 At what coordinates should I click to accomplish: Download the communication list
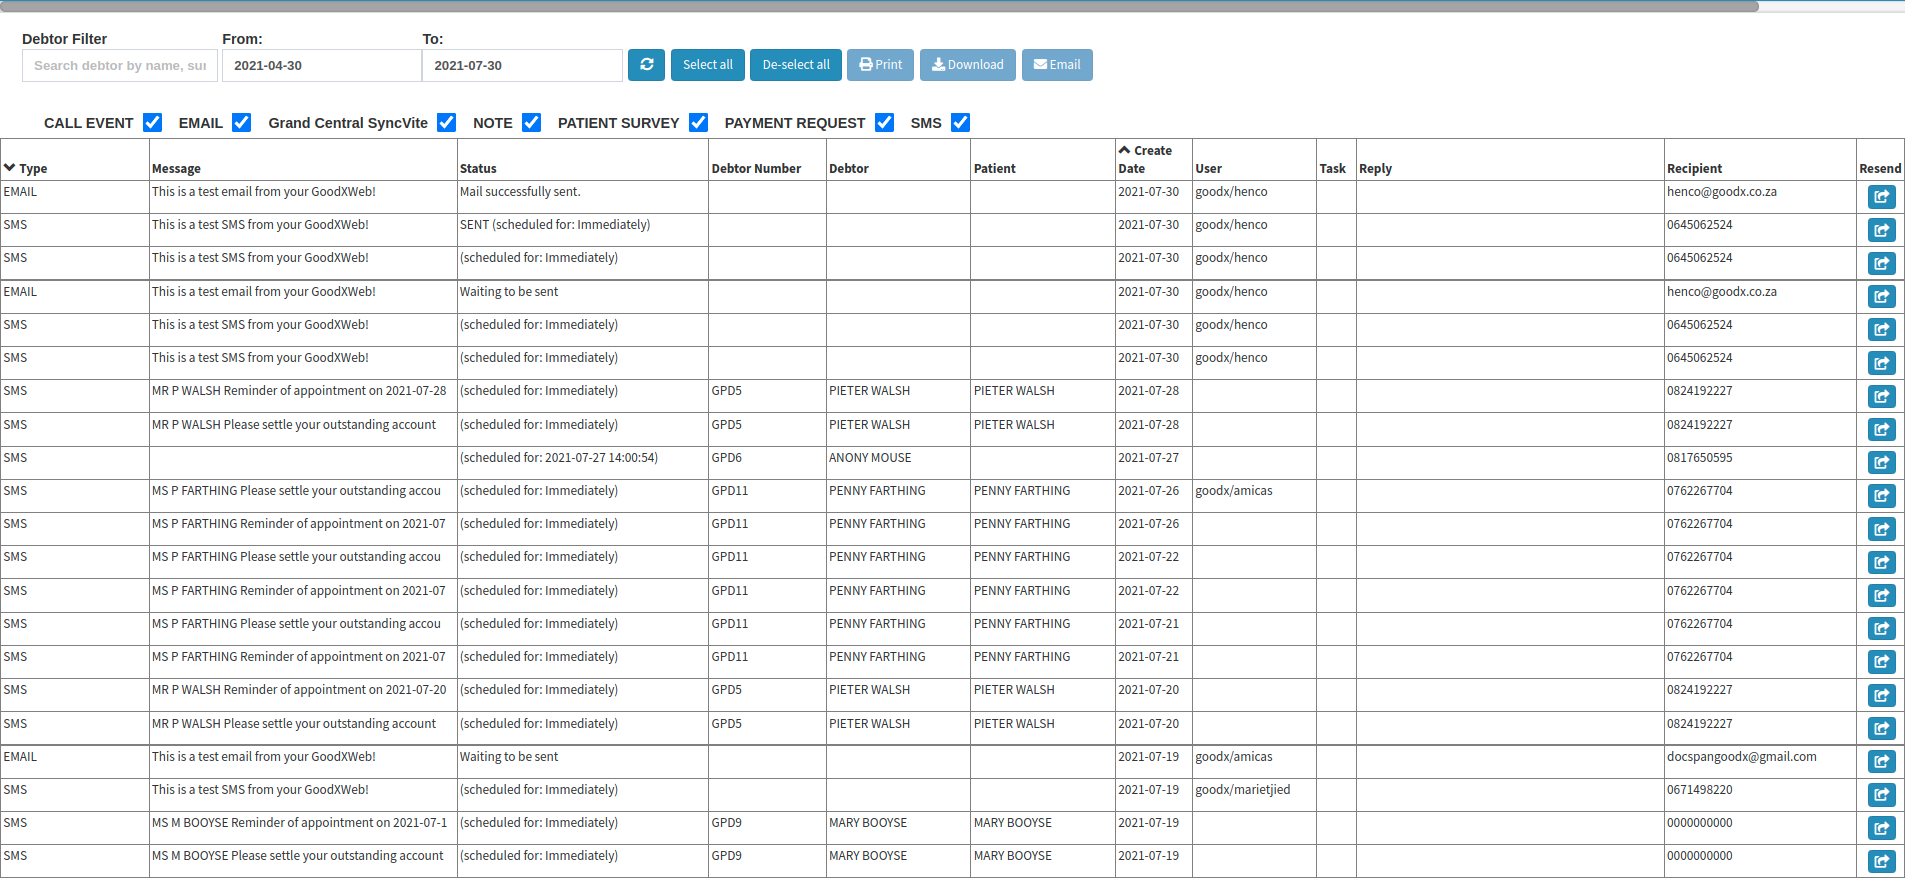click(x=967, y=65)
